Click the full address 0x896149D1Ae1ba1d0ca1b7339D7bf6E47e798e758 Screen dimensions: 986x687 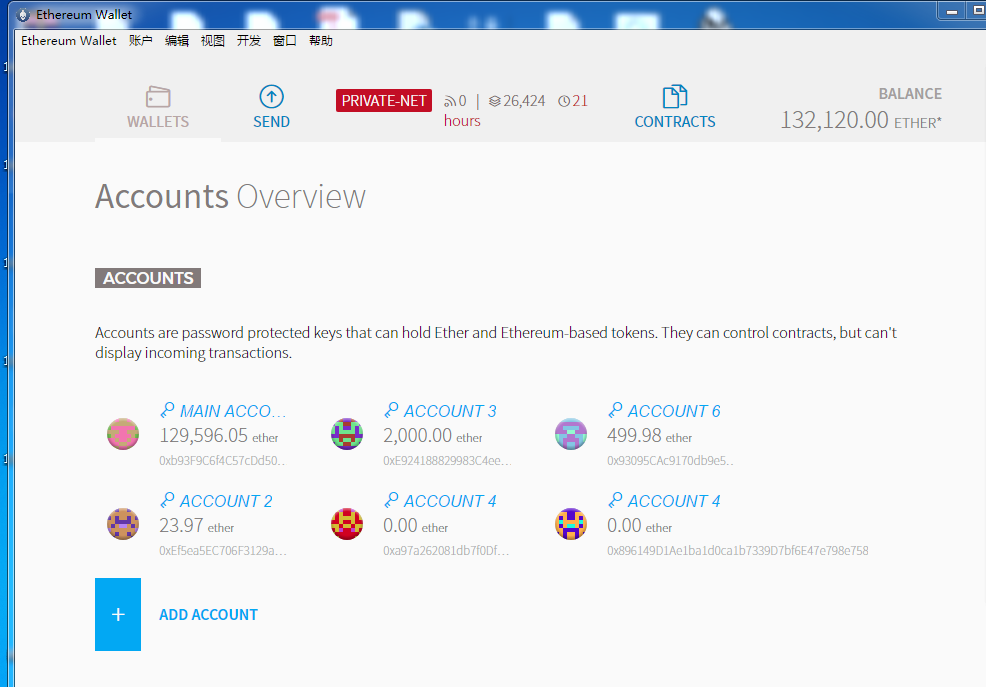tap(738, 551)
